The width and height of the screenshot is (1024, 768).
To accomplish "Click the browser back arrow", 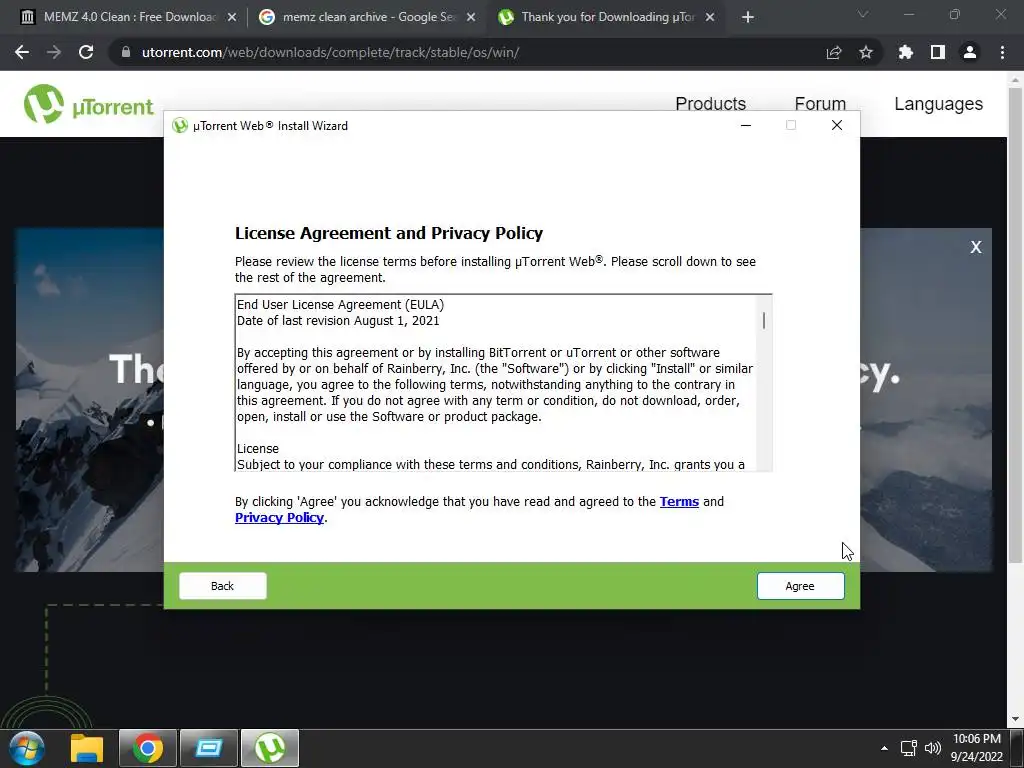I will pyautogui.click(x=22, y=52).
